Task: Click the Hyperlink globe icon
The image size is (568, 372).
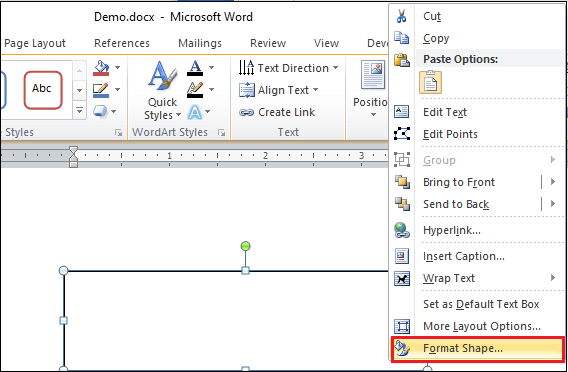Action: (402, 230)
